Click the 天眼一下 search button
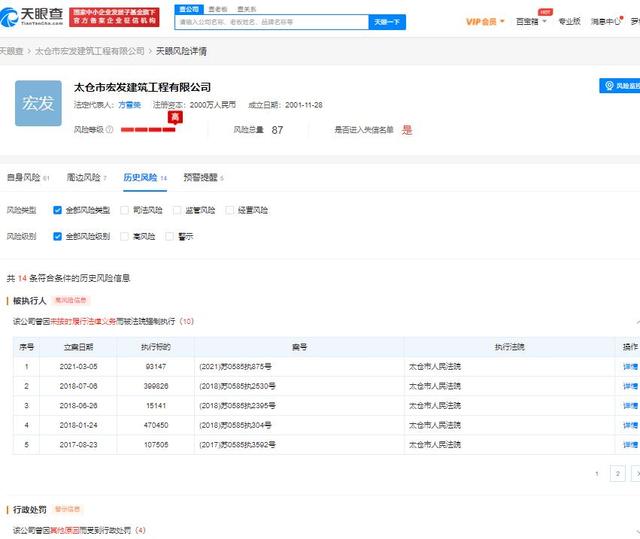 coord(387,22)
